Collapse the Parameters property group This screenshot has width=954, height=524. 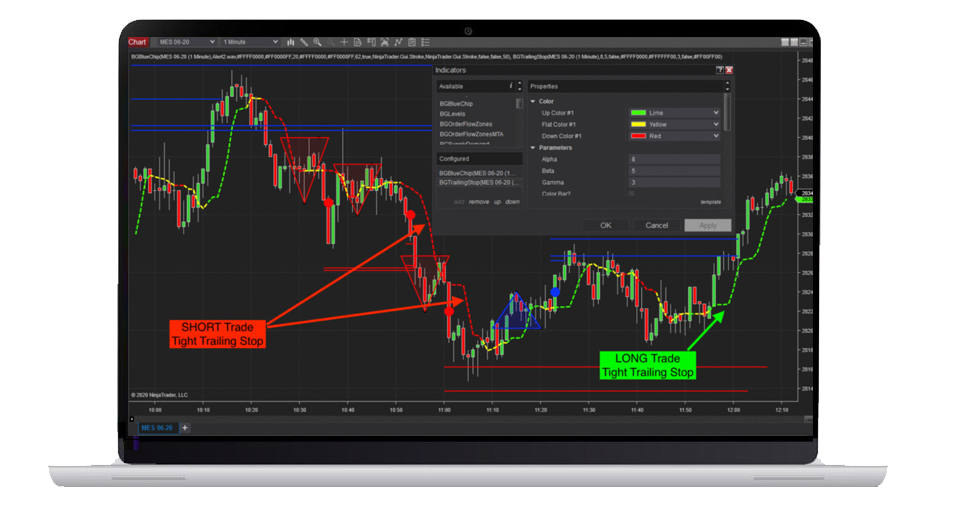coord(533,147)
